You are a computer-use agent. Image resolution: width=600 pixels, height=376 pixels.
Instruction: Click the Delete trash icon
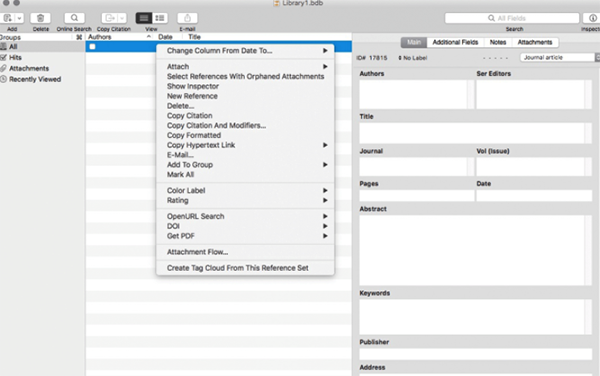point(40,18)
